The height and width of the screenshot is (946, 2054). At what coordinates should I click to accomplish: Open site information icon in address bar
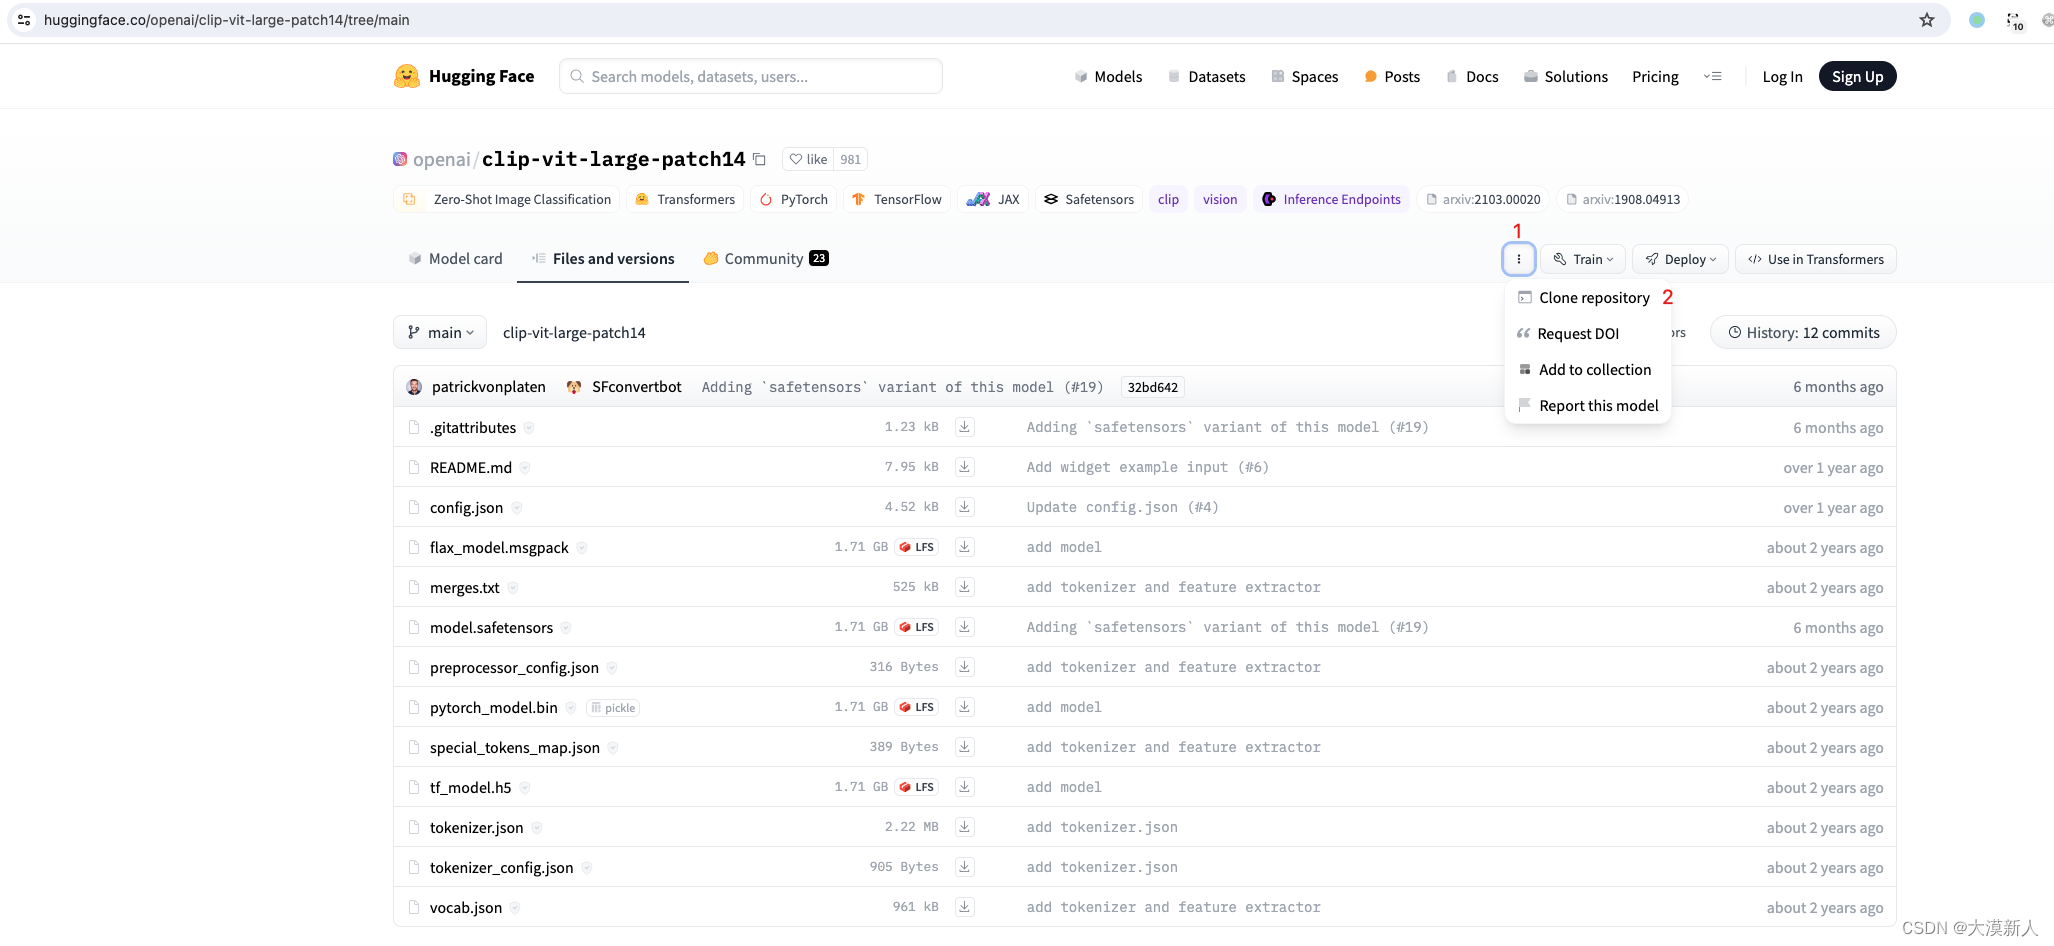24,20
